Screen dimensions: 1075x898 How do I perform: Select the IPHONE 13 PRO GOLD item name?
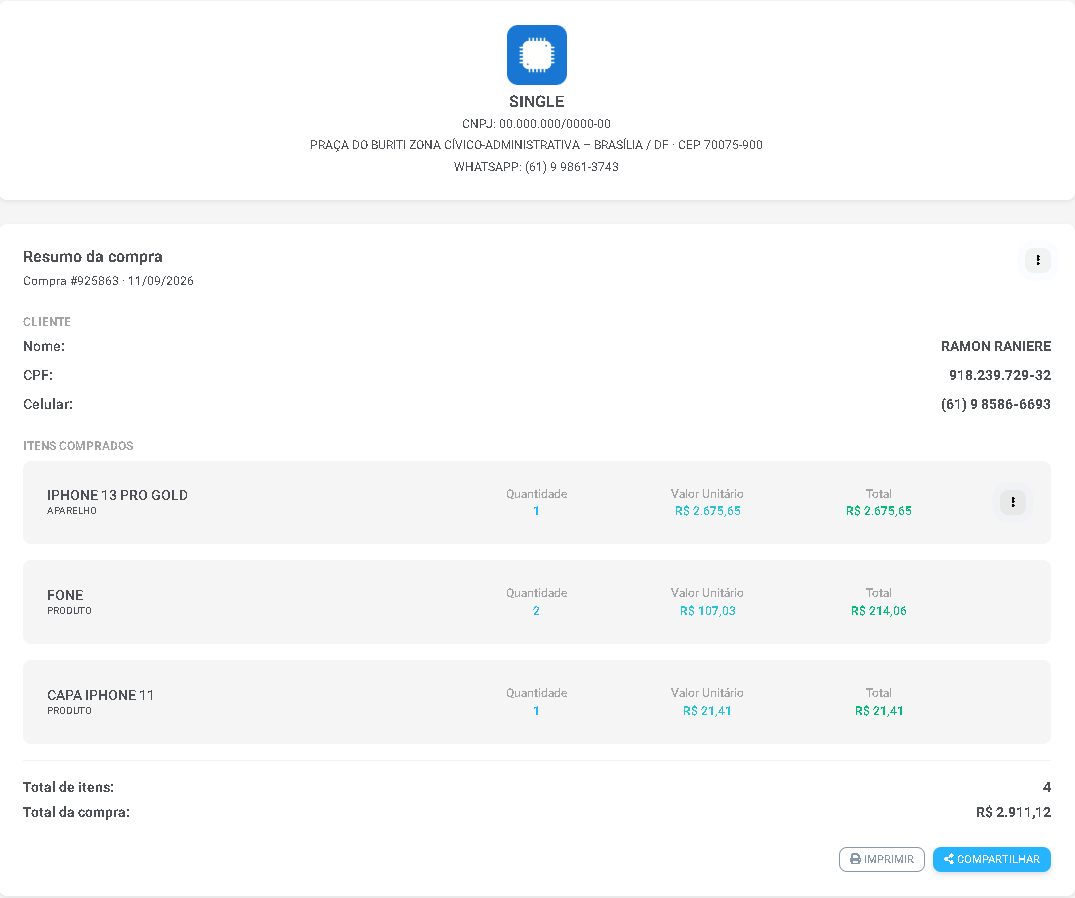coord(117,495)
